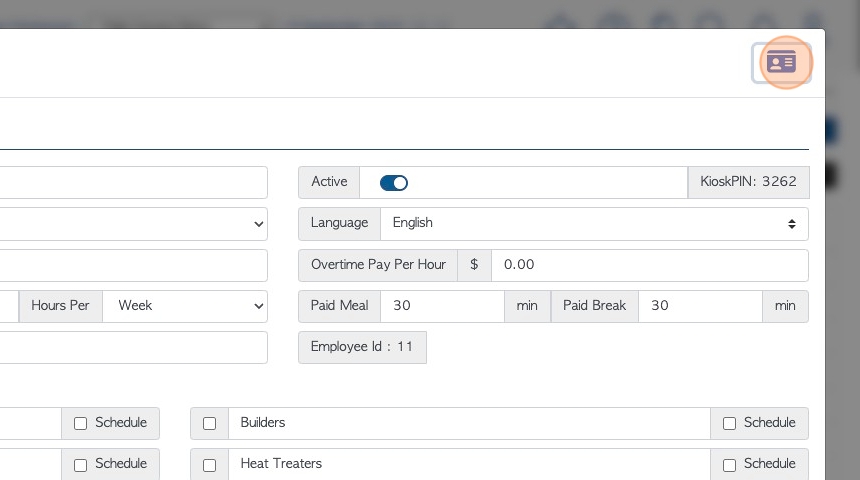The width and height of the screenshot is (860, 480).
Task: Click the Overtime Pay Per Hour field
Action: pos(649,265)
